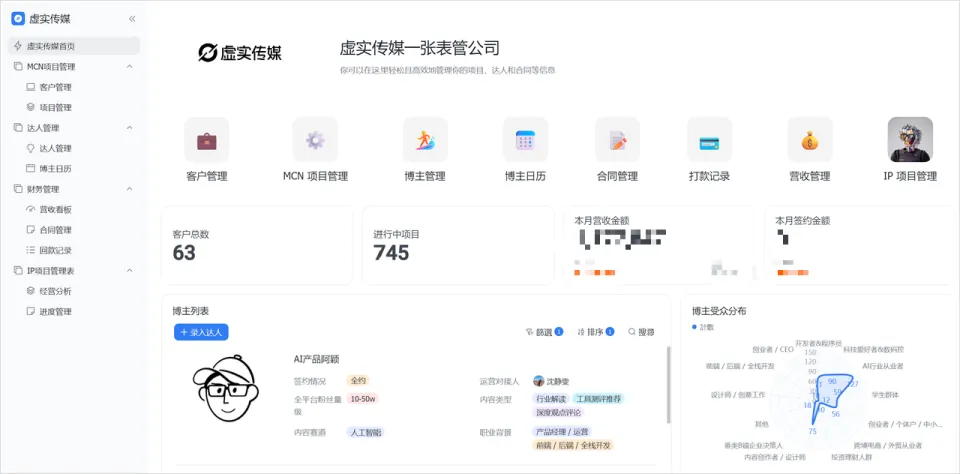Image resolution: width=960 pixels, height=474 pixels.
Task: Collapse the IP项目管理表 sidebar group
Action: click(x=129, y=271)
